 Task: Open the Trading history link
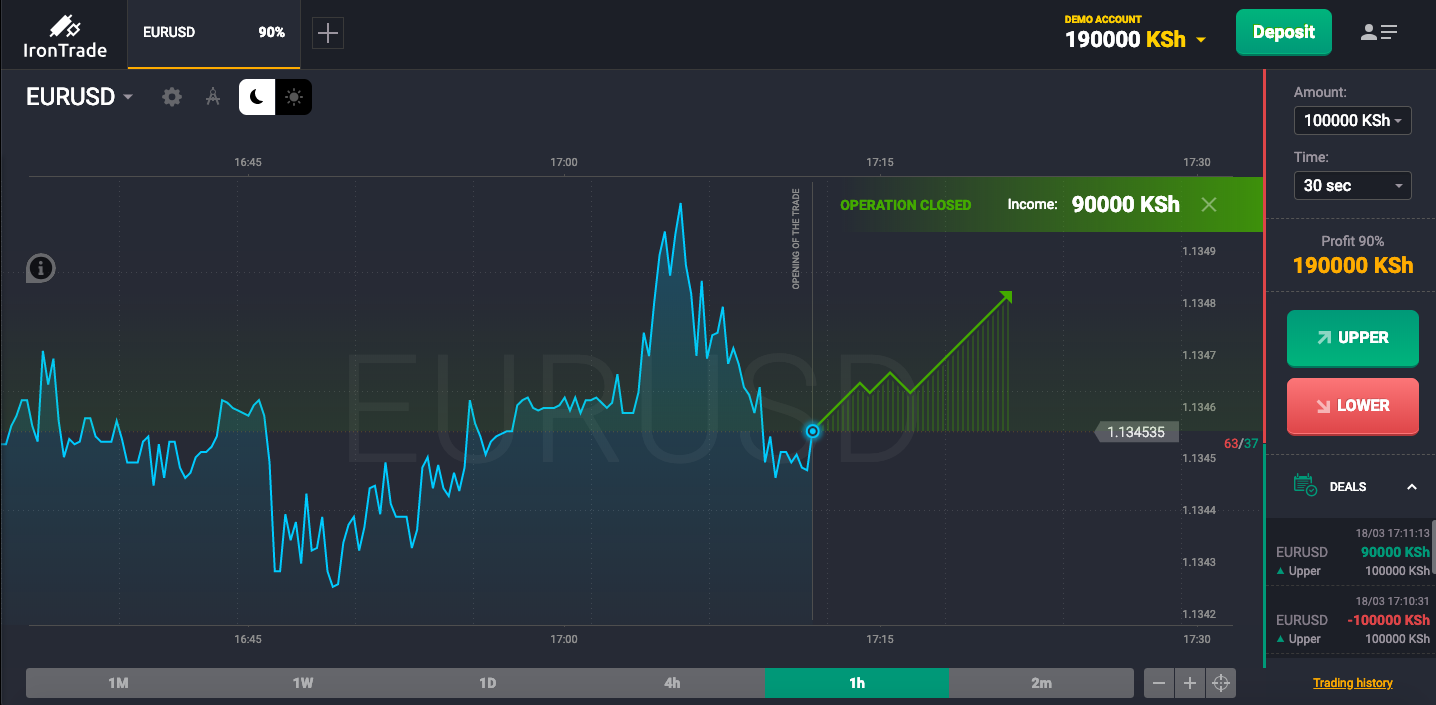[1352, 683]
